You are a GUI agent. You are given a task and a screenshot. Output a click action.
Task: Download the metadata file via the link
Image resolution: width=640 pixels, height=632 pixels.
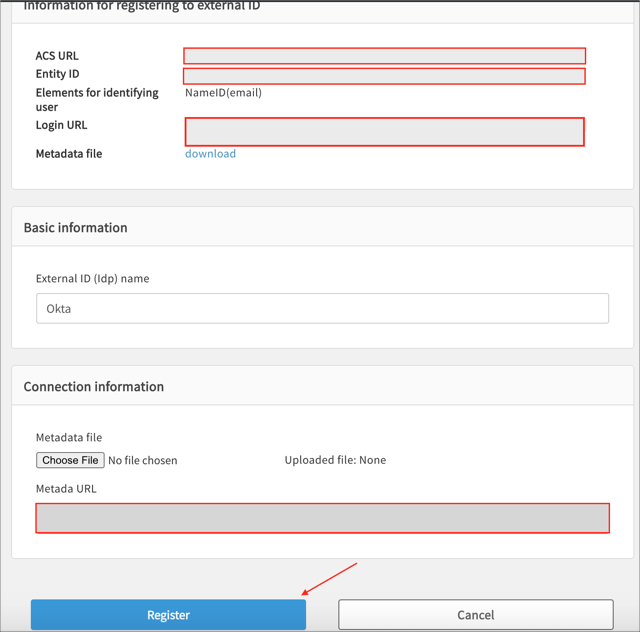(210, 154)
